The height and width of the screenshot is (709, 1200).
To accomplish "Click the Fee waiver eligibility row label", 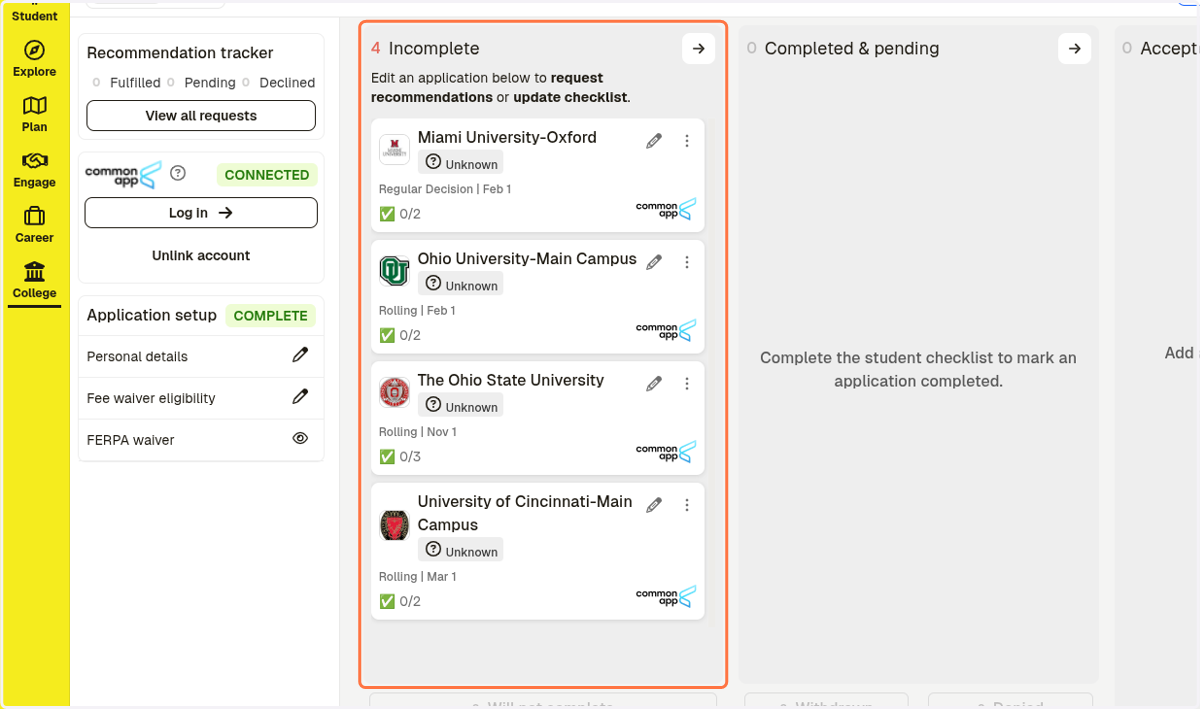I will click(x=151, y=398).
